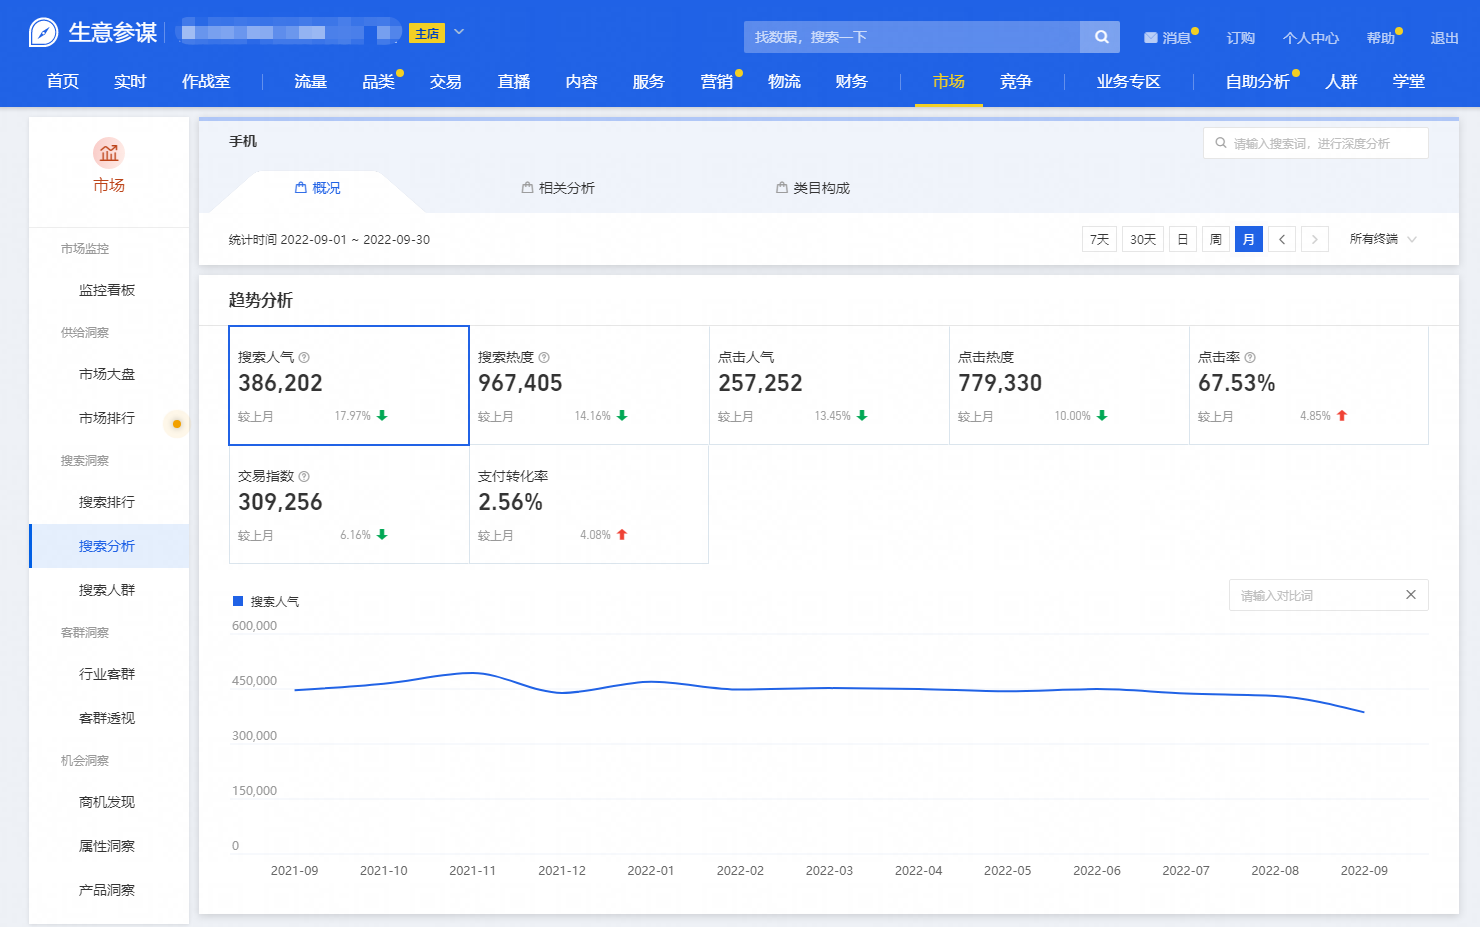Click 订购 link in header
This screenshot has height=927, width=1480.
point(1241,38)
